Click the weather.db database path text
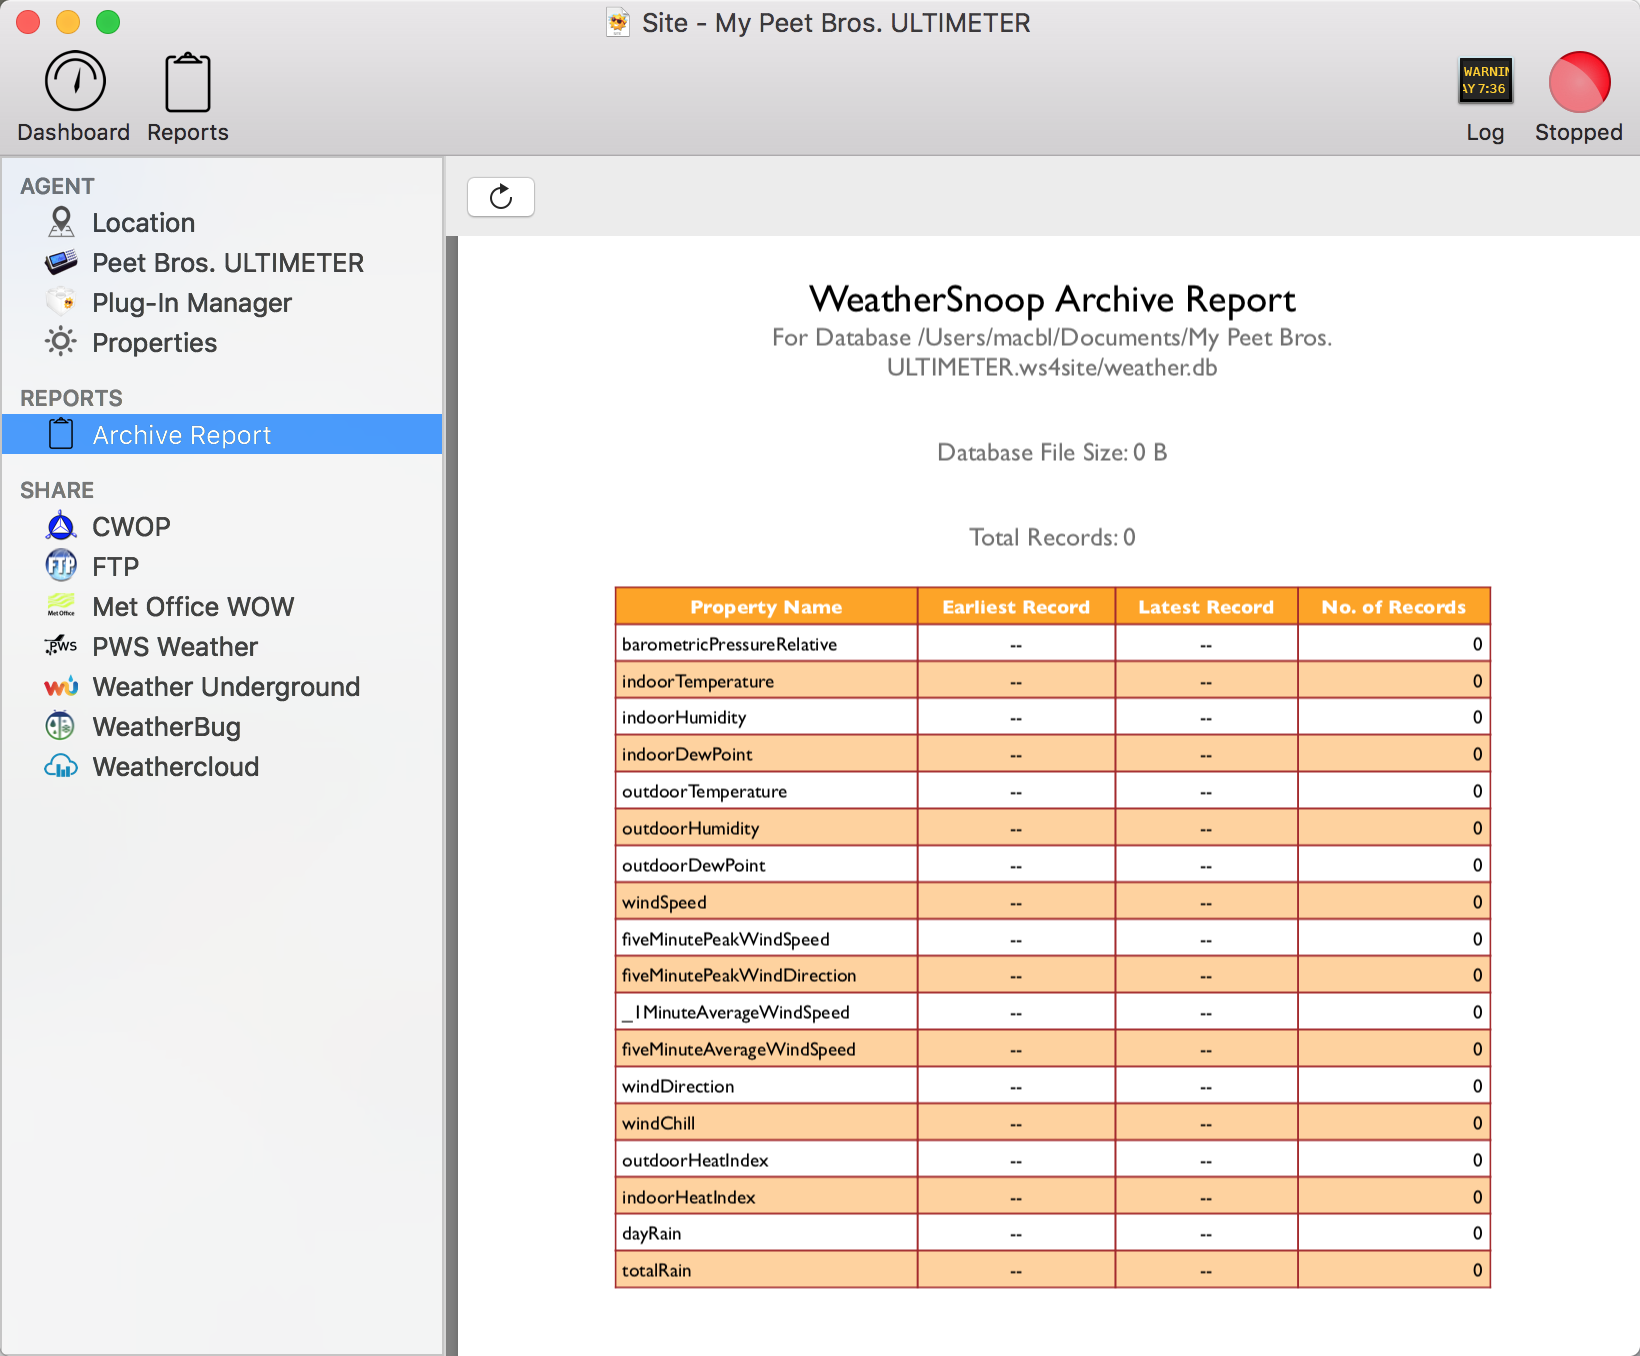This screenshot has height=1356, width=1640. 1052,352
